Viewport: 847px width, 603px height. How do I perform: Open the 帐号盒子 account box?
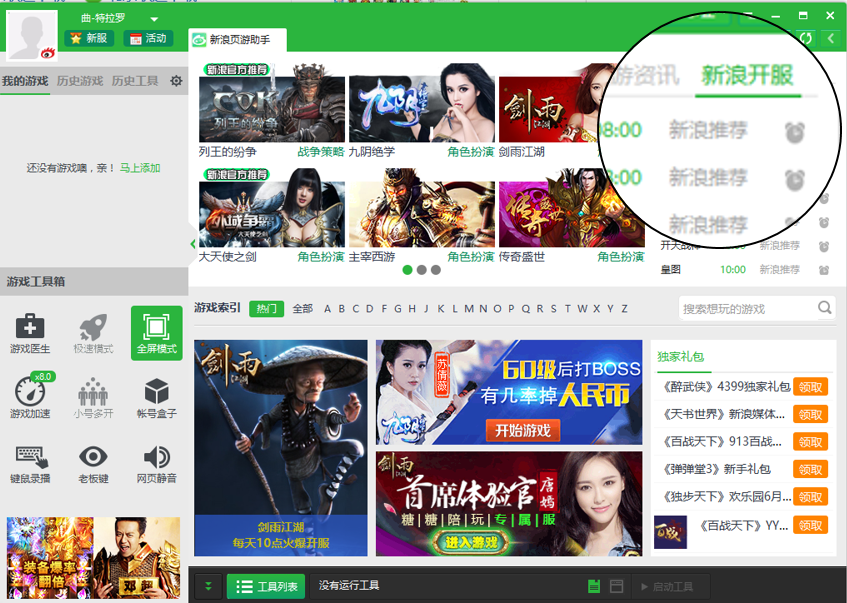157,398
